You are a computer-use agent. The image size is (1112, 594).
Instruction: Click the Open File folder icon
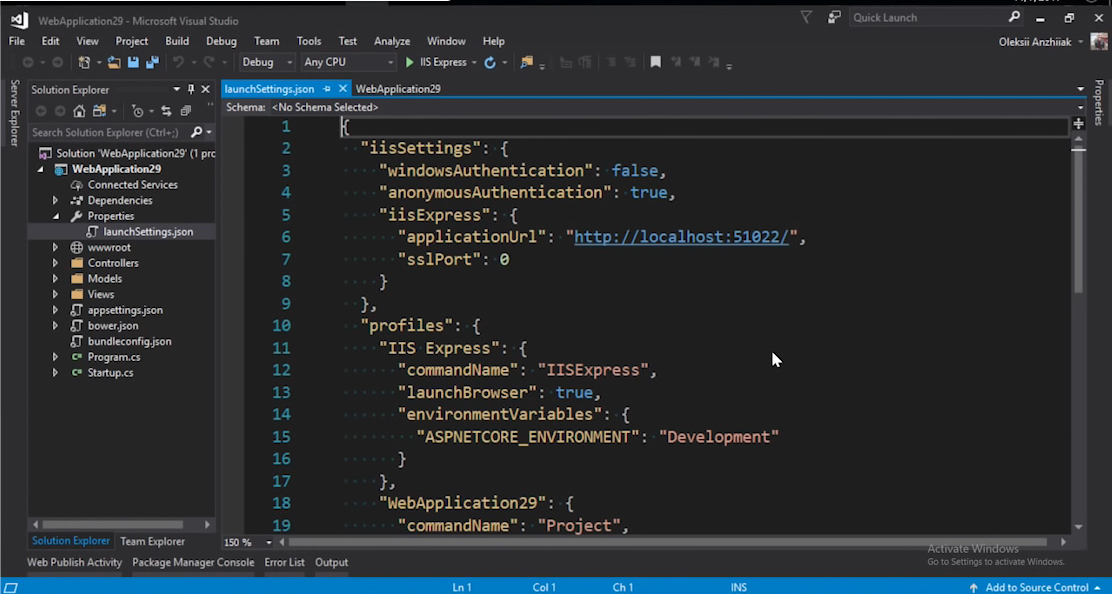pos(113,62)
